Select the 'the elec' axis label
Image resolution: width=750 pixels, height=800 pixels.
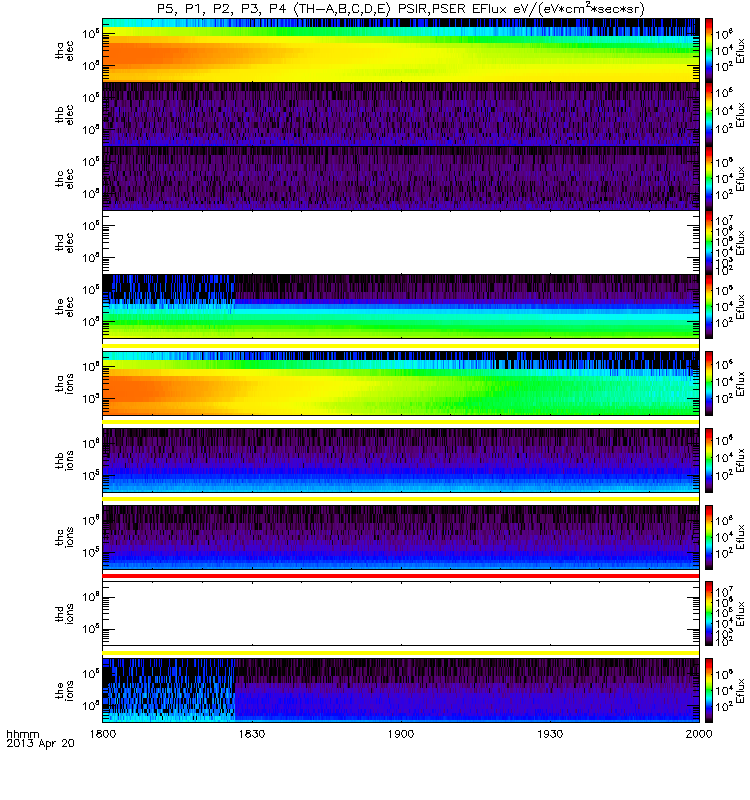coord(64,307)
